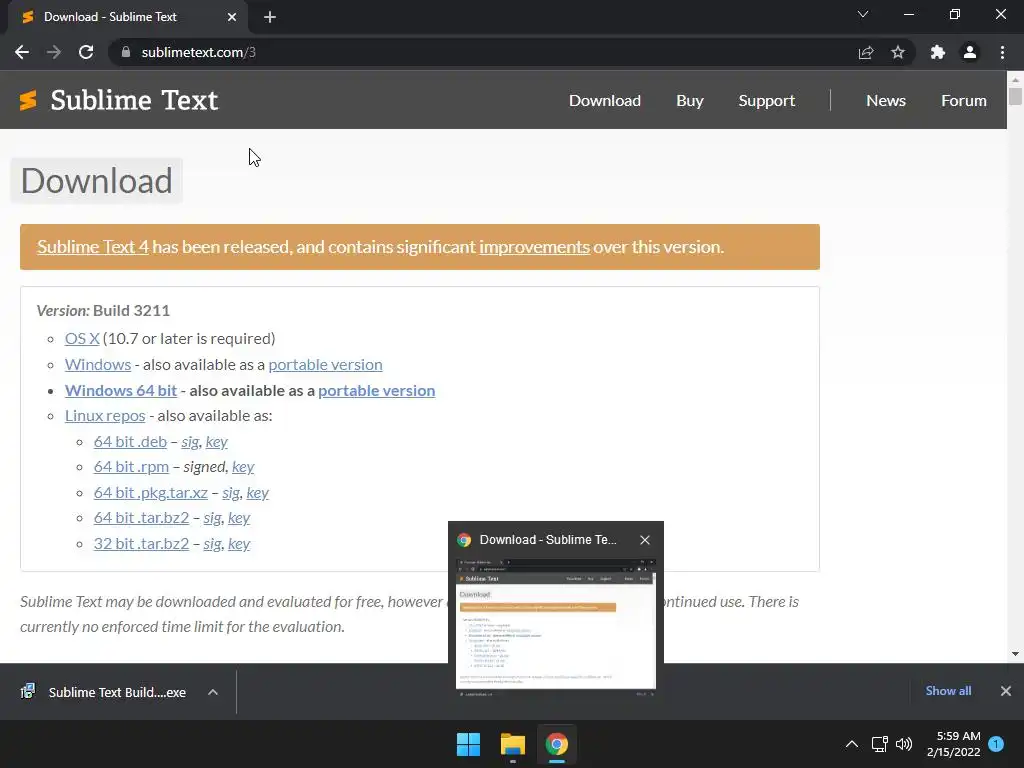Open tab search dropdown arrow

[863, 14]
